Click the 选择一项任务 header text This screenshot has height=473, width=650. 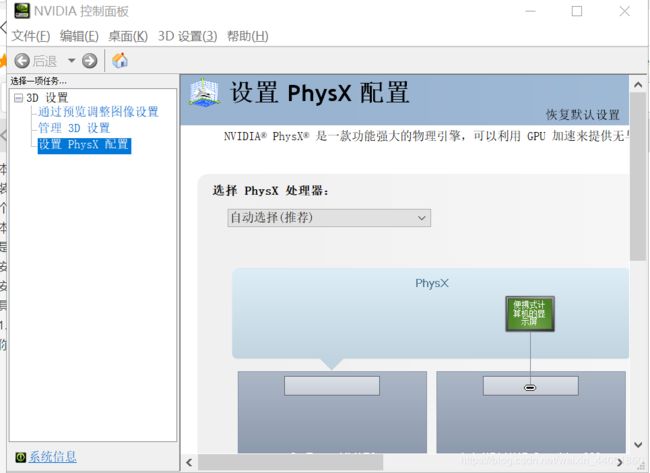38,81
